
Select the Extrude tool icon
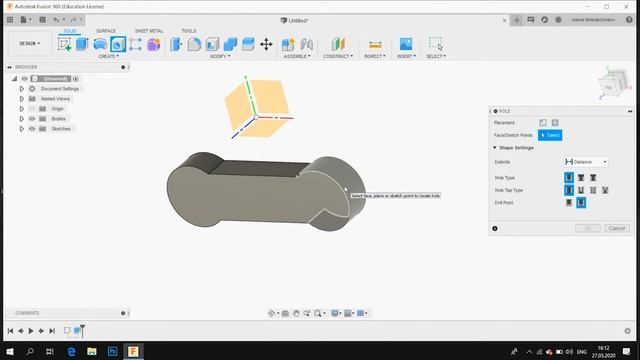point(82,44)
